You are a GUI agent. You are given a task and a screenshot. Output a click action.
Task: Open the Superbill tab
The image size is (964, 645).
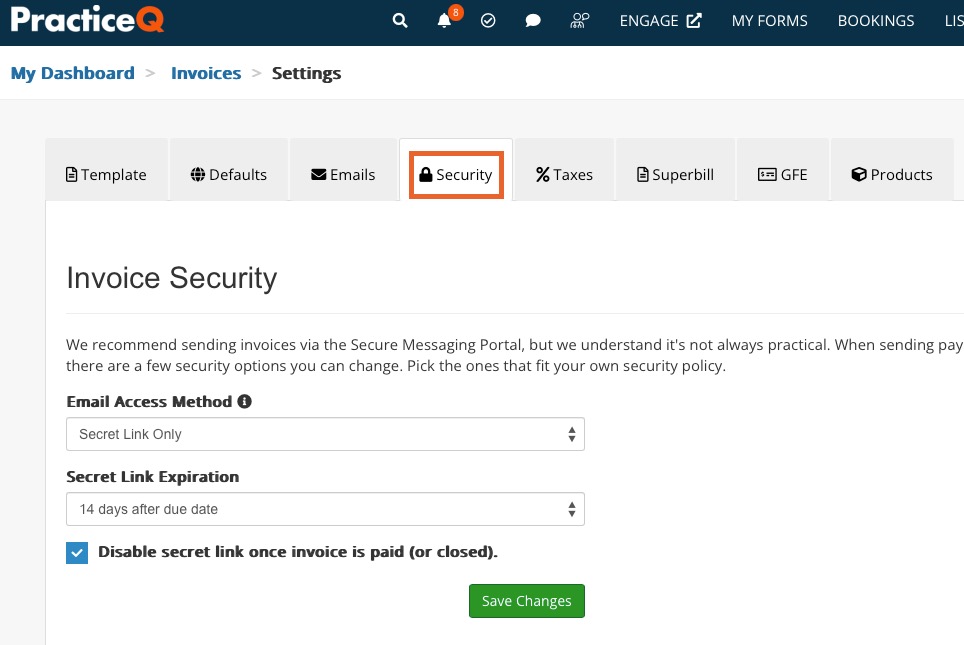(675, 175)
